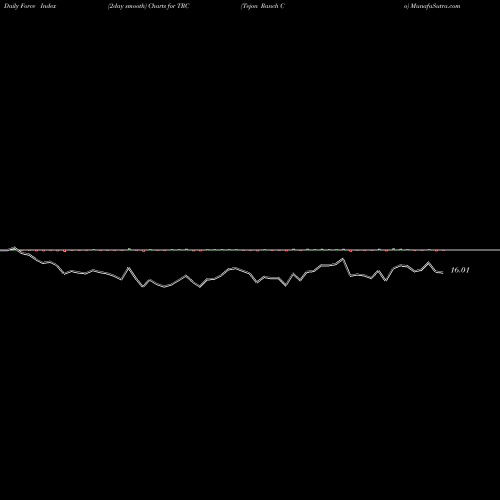Screen dimensions: 500x500
Task: Click the 16.01 value label
Action: point(460,270)
